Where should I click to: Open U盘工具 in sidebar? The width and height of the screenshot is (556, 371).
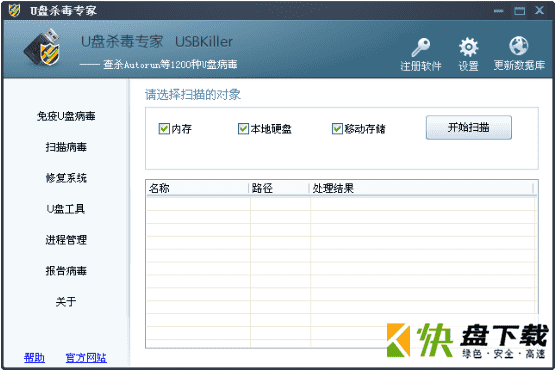66,209
